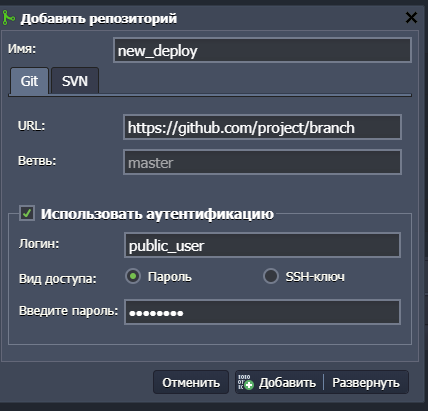Screen dimensions: 428x411
Task: Click the binary green-plus icon on Добавить
Action: click(x=245, y=382)
